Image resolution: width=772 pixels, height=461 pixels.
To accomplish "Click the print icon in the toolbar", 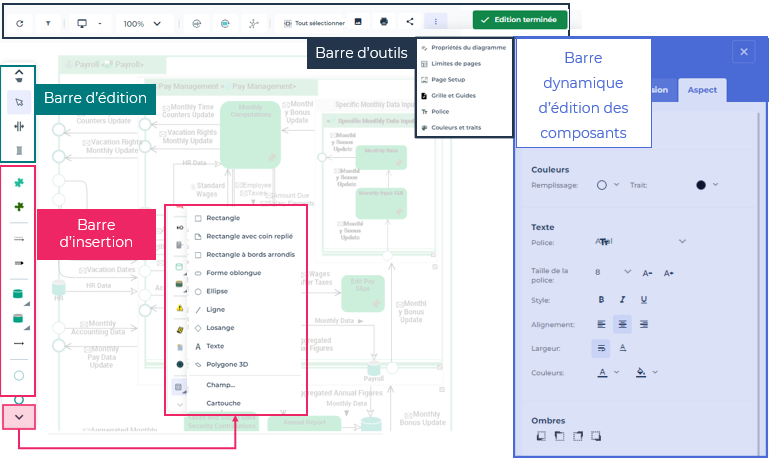I will pyautogui.click(x=383, y=21).
